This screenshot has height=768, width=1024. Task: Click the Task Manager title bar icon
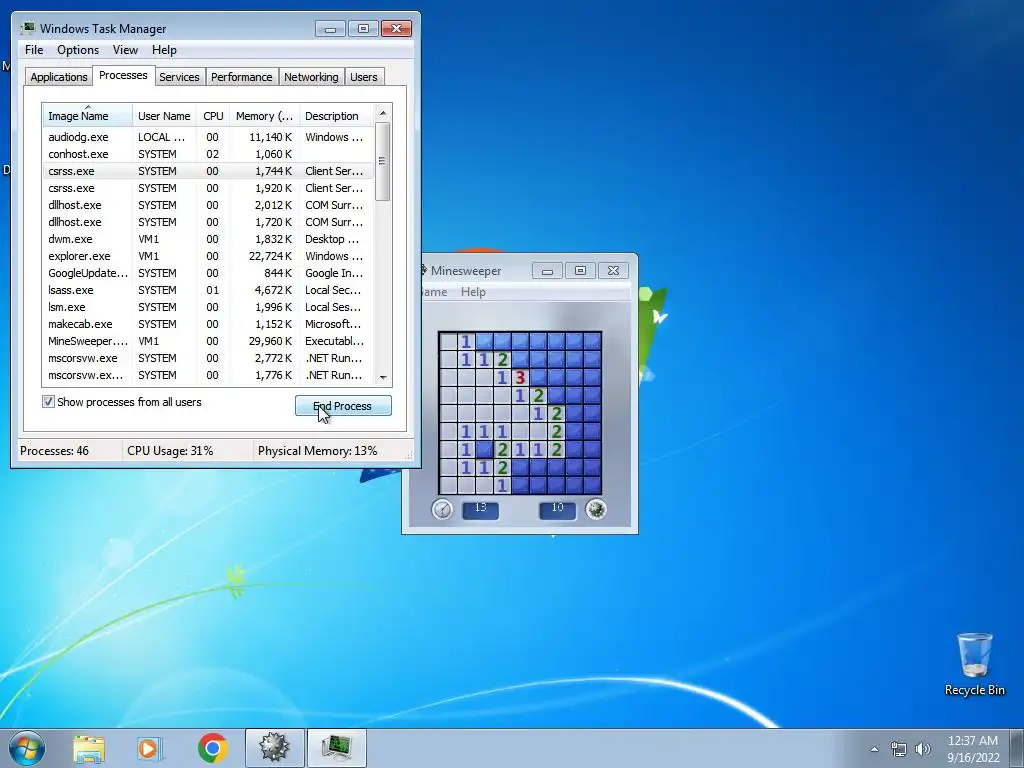[x=27, y=28]
